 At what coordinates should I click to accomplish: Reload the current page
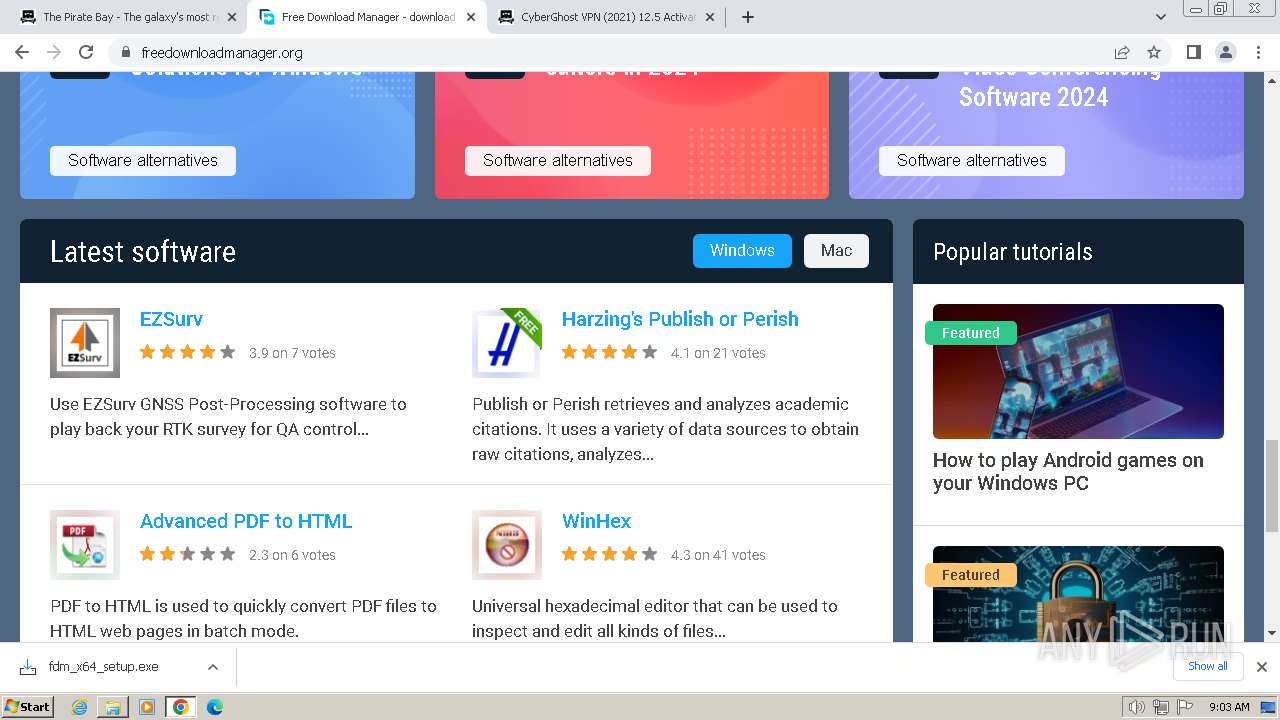tap(86, 52)
